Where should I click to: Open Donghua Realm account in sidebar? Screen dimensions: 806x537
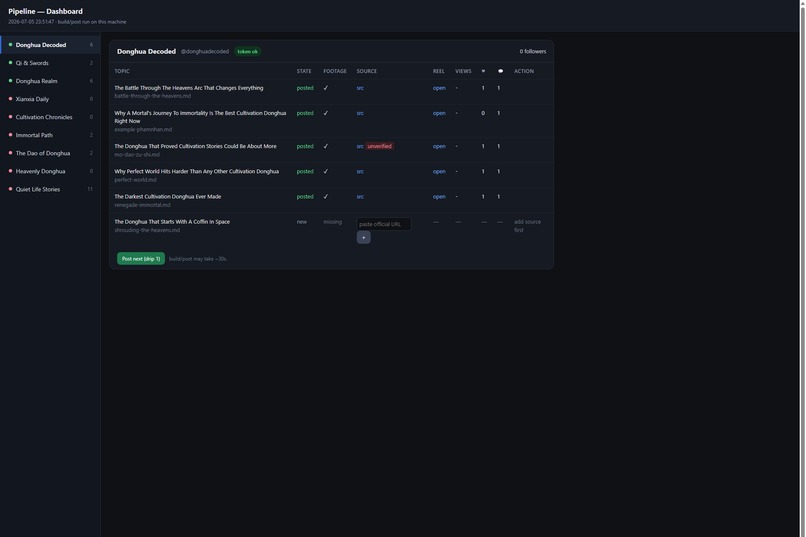(x=50, y=81)
